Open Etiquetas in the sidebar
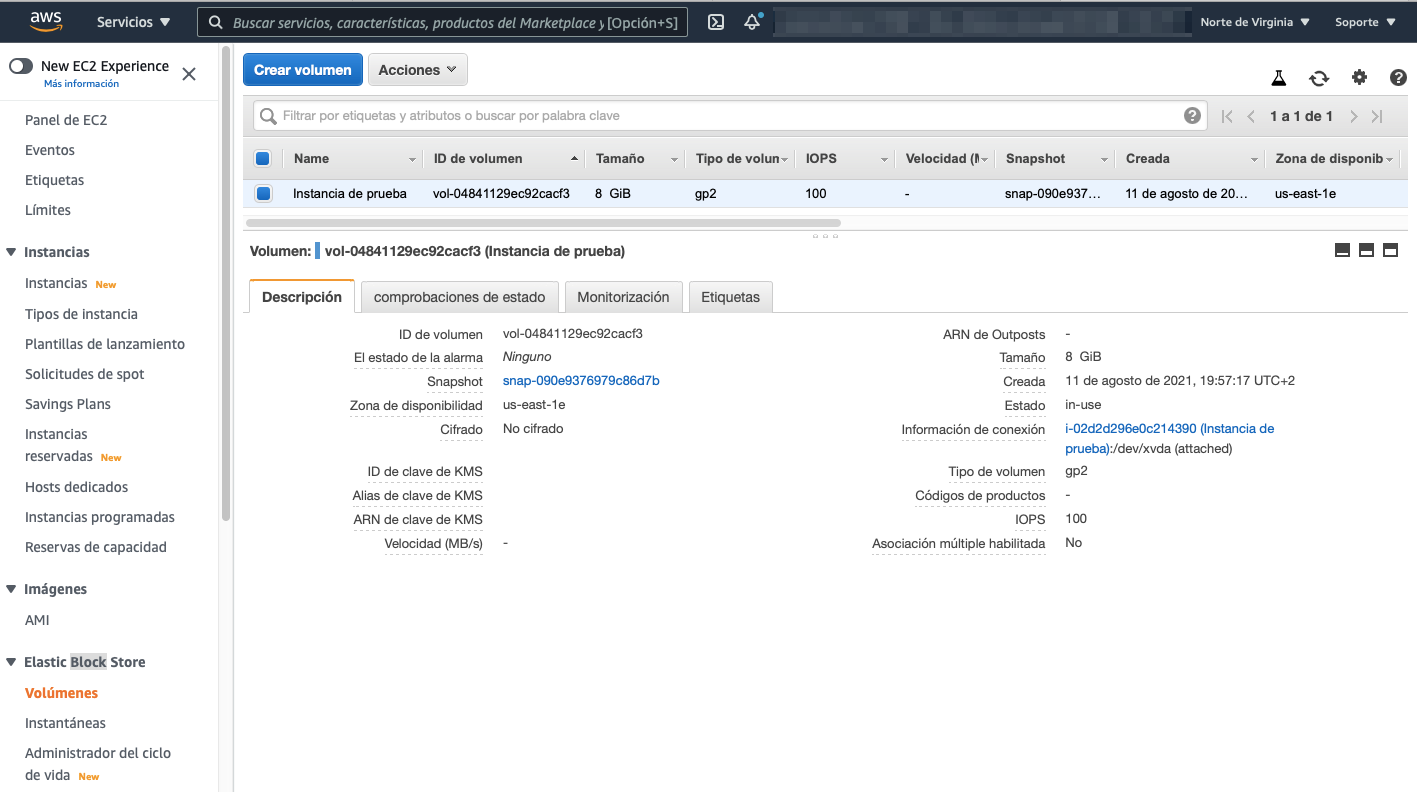This screenshot has height=792, width=1417. pos(55,180)
